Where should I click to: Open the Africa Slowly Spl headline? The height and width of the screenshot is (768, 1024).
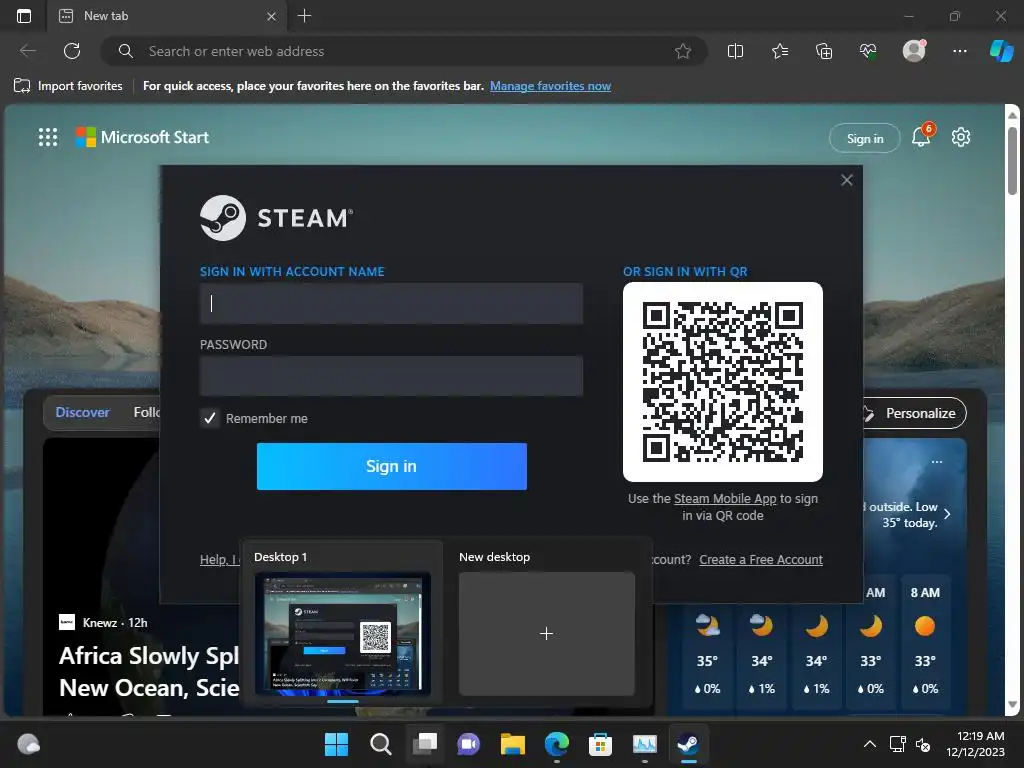(149, 671)
